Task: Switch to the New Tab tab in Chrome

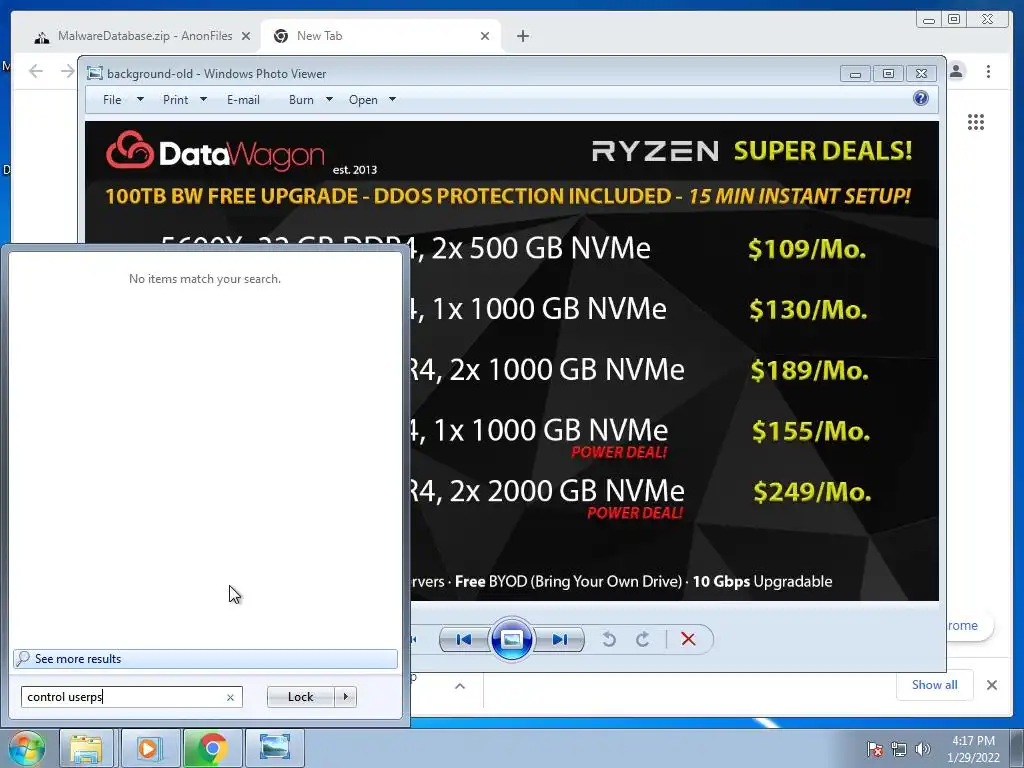Action: [x=379, y=36]
